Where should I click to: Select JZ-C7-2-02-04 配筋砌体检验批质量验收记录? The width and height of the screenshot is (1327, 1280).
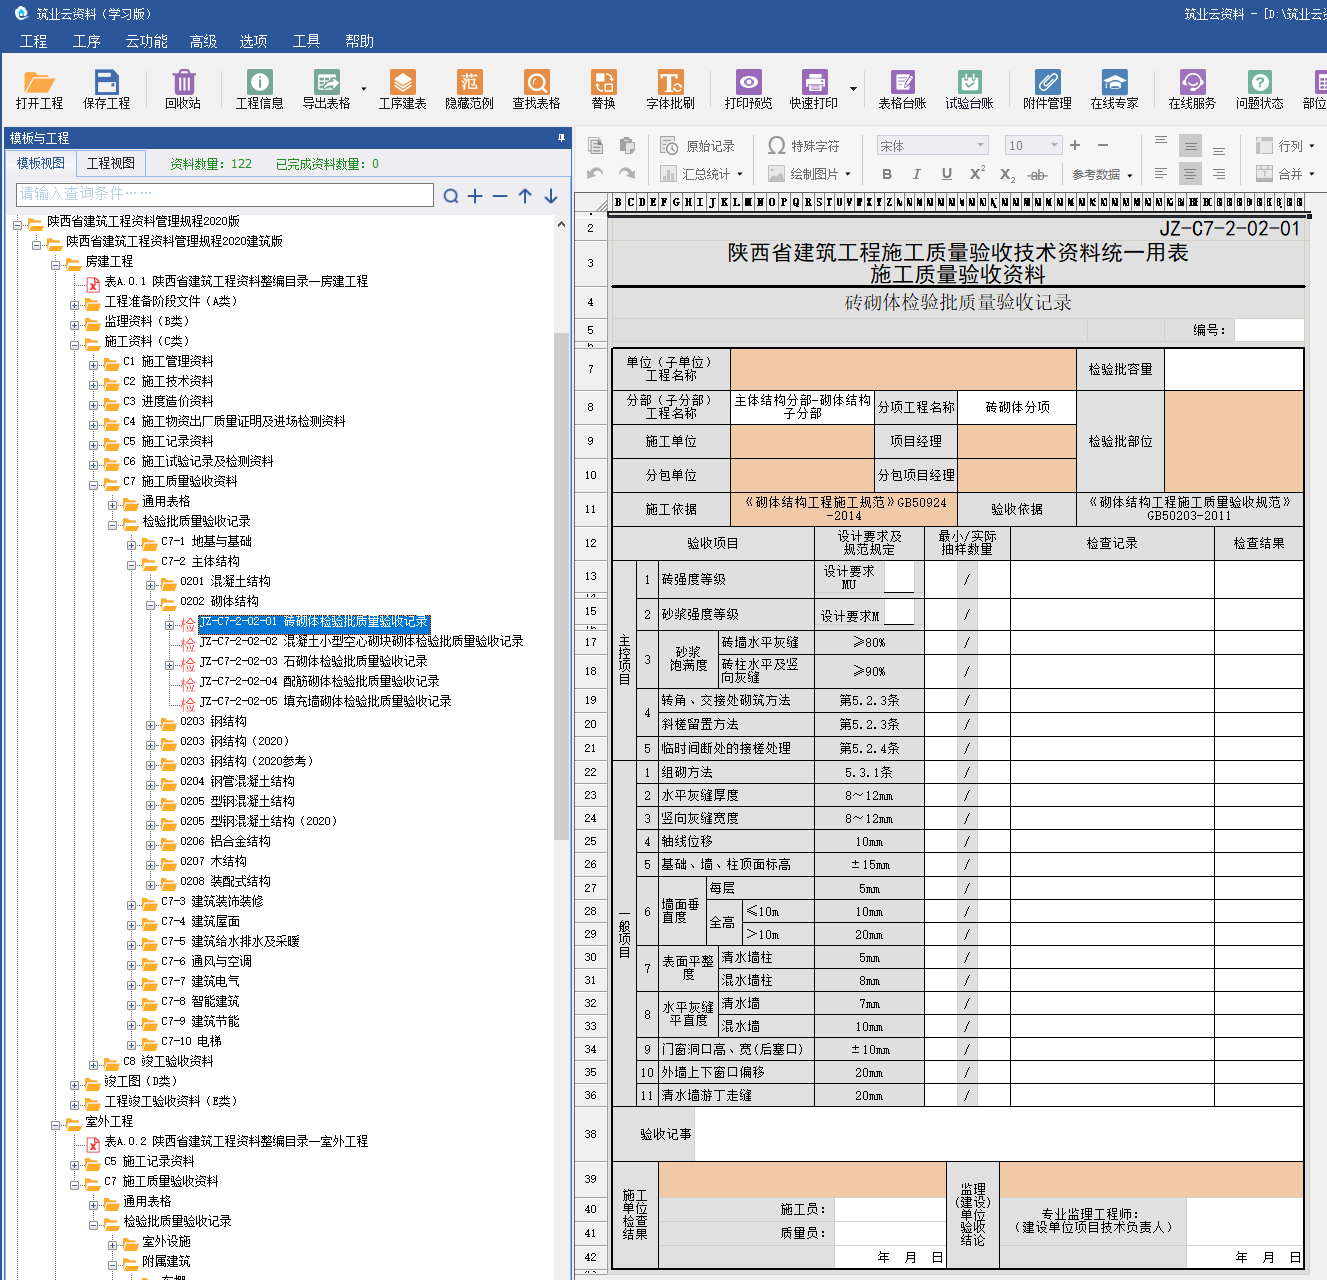(x=319, y=681)
